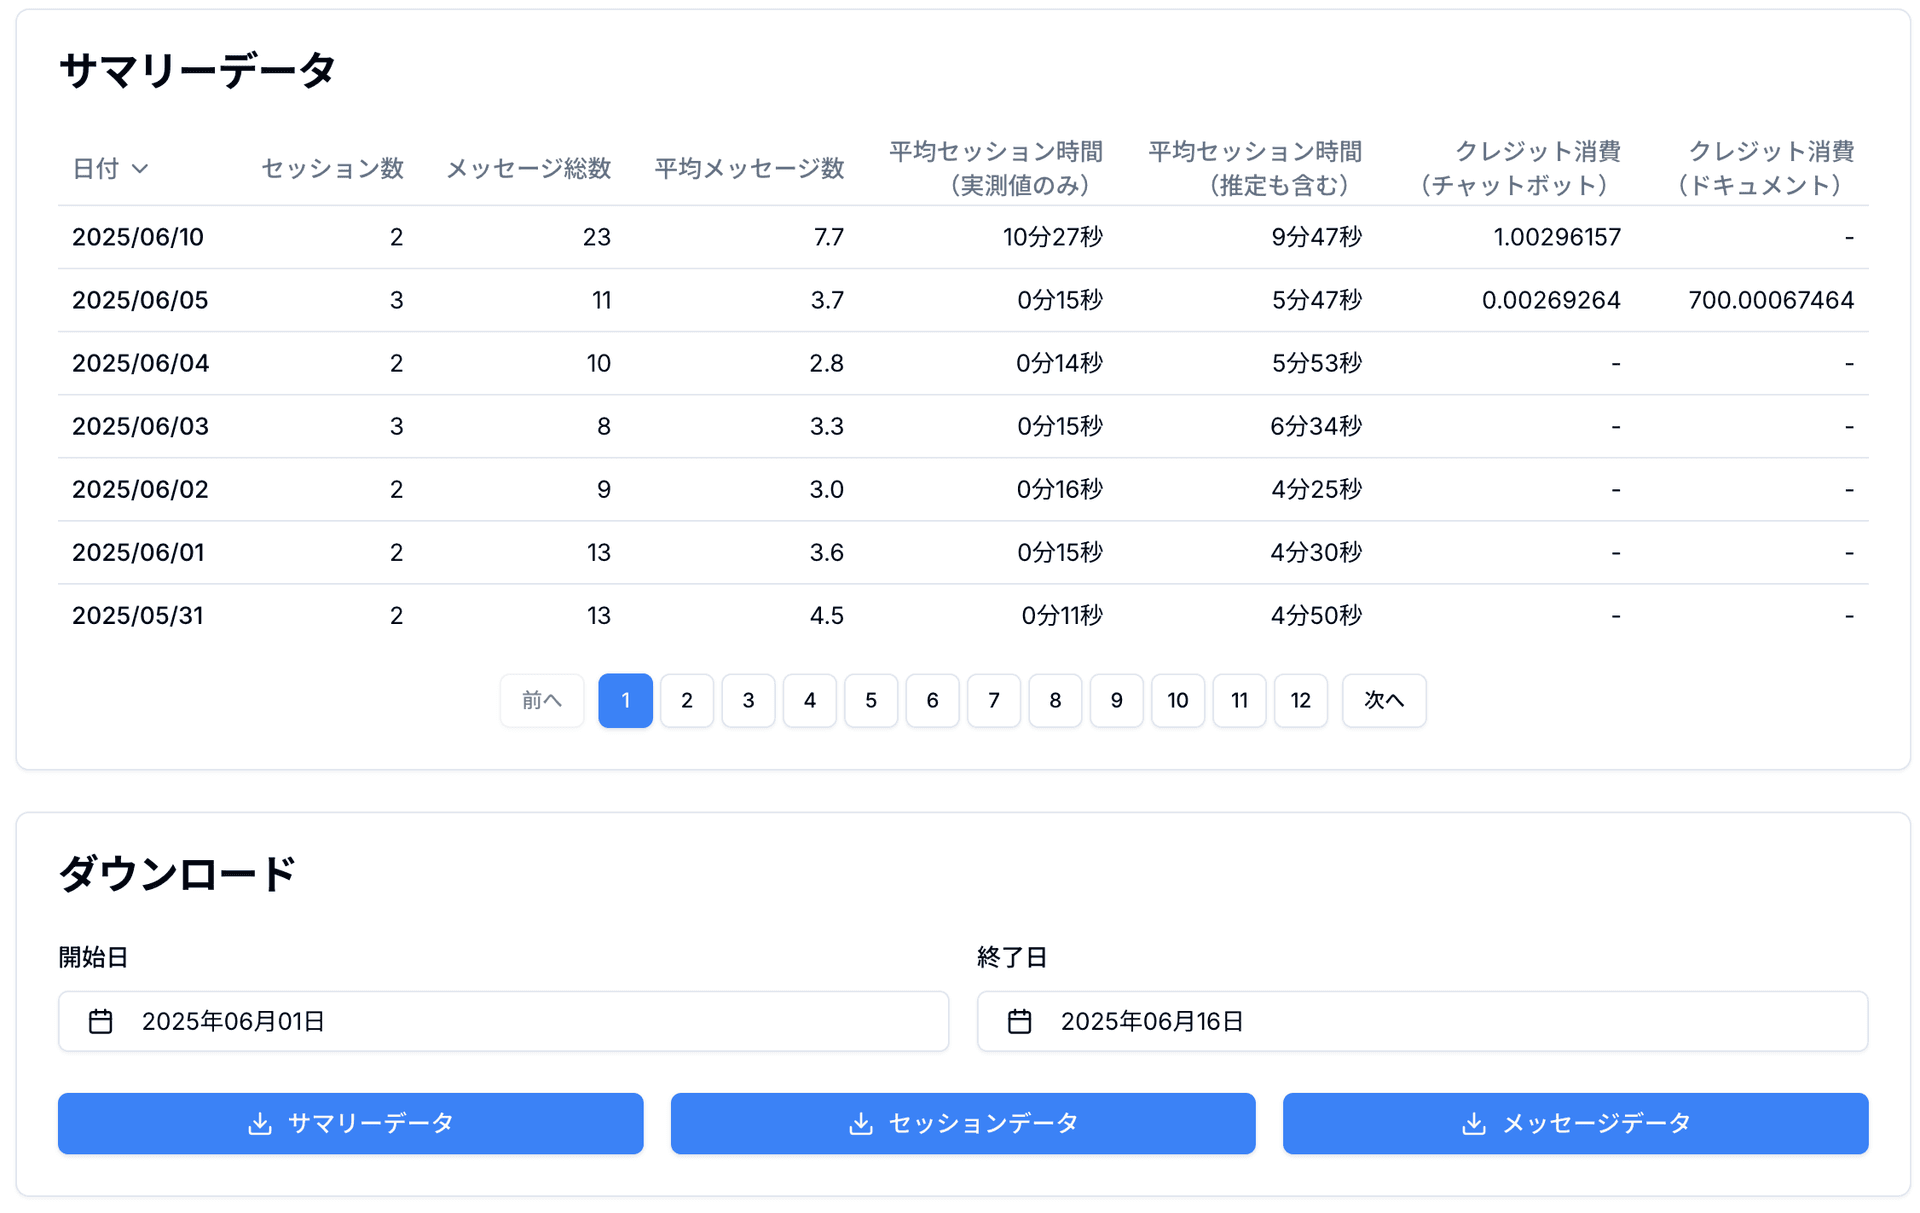Viewport: 1920px width, 1213px height.
Task: Click download icon on セッションデータ button
Action: click(x=860, y=1123)
